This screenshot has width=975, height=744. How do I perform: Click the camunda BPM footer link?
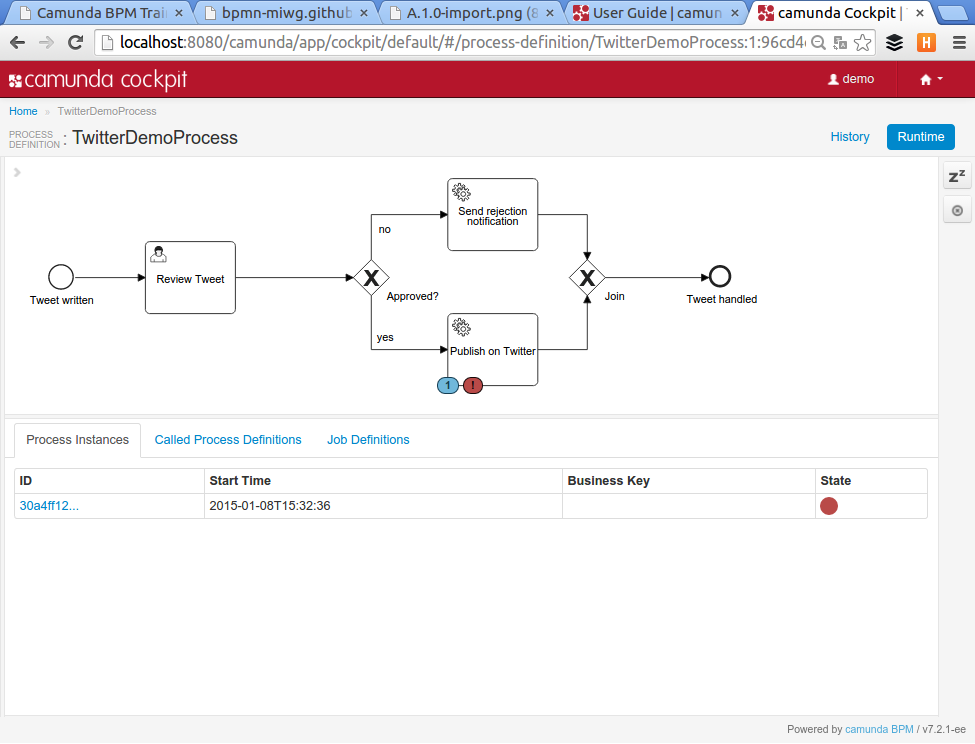click(879, 729)
